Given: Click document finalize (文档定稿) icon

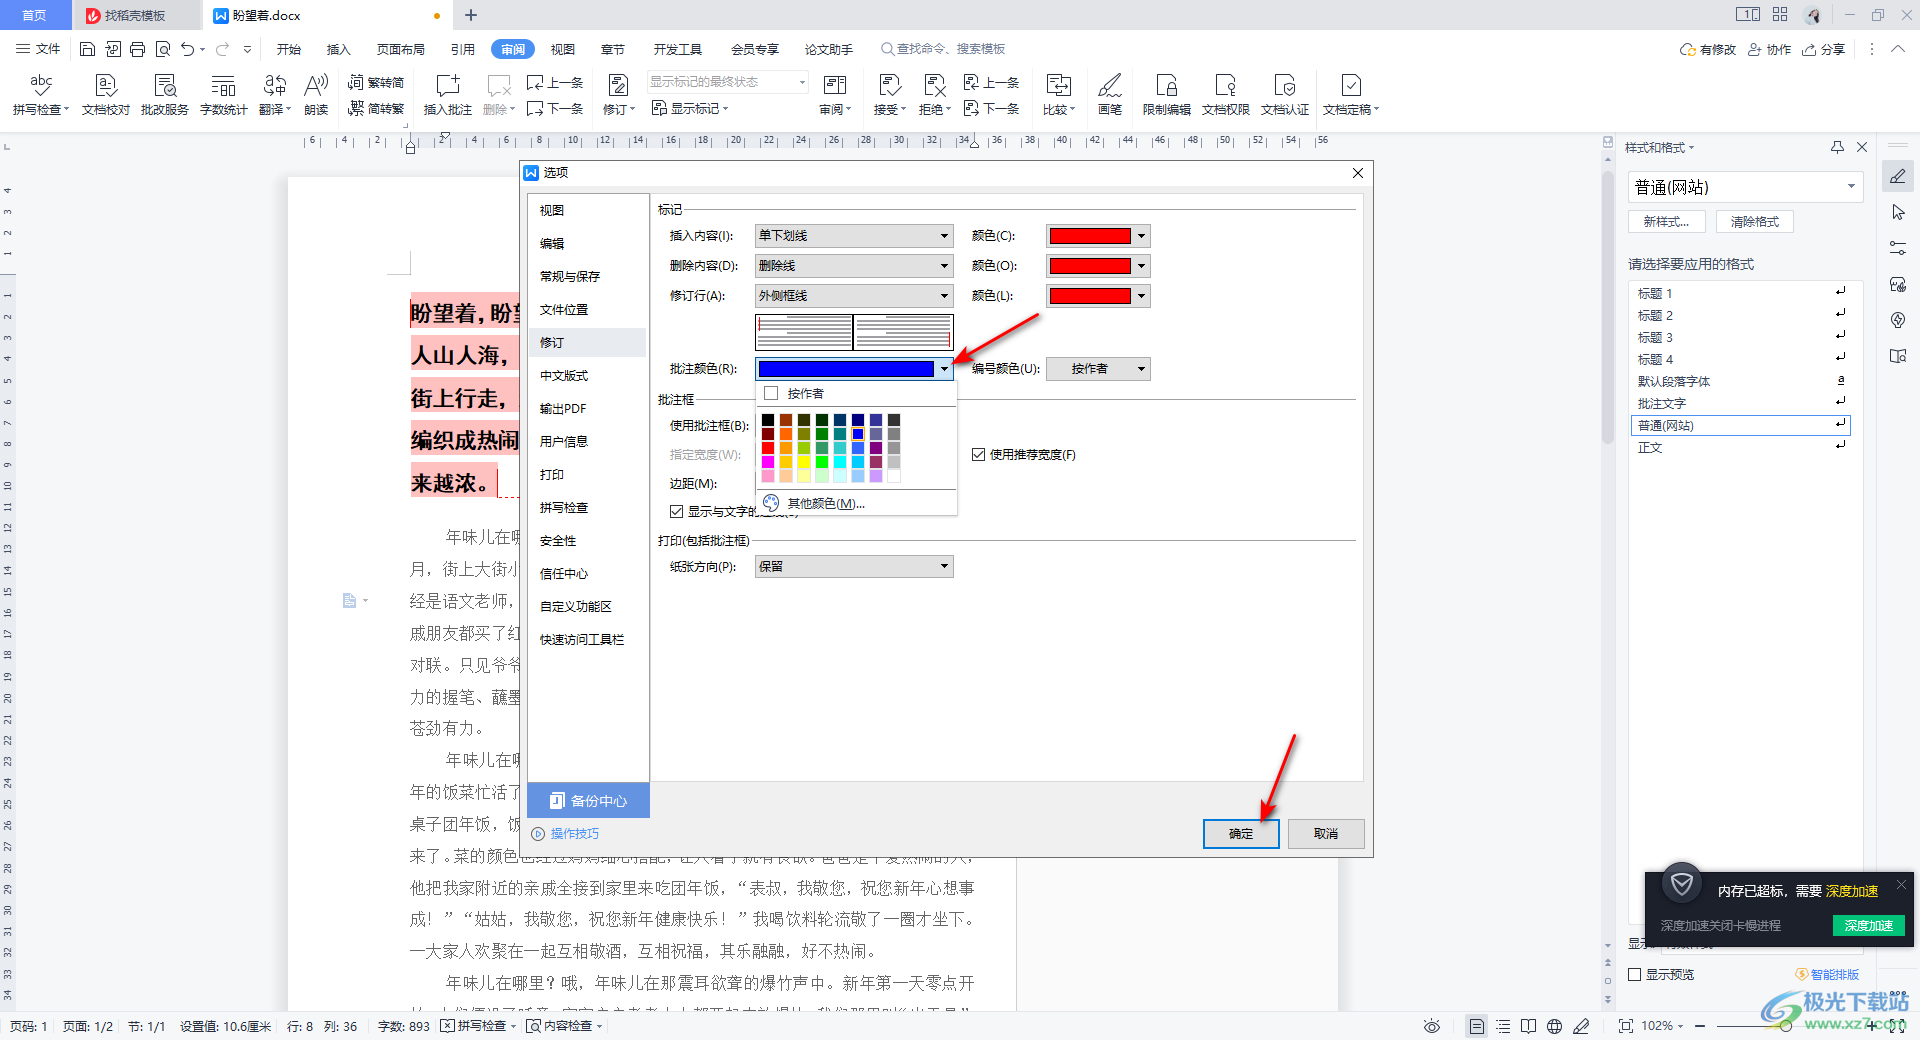Looking at the screenshot, I should click(x=1350, y=95).
